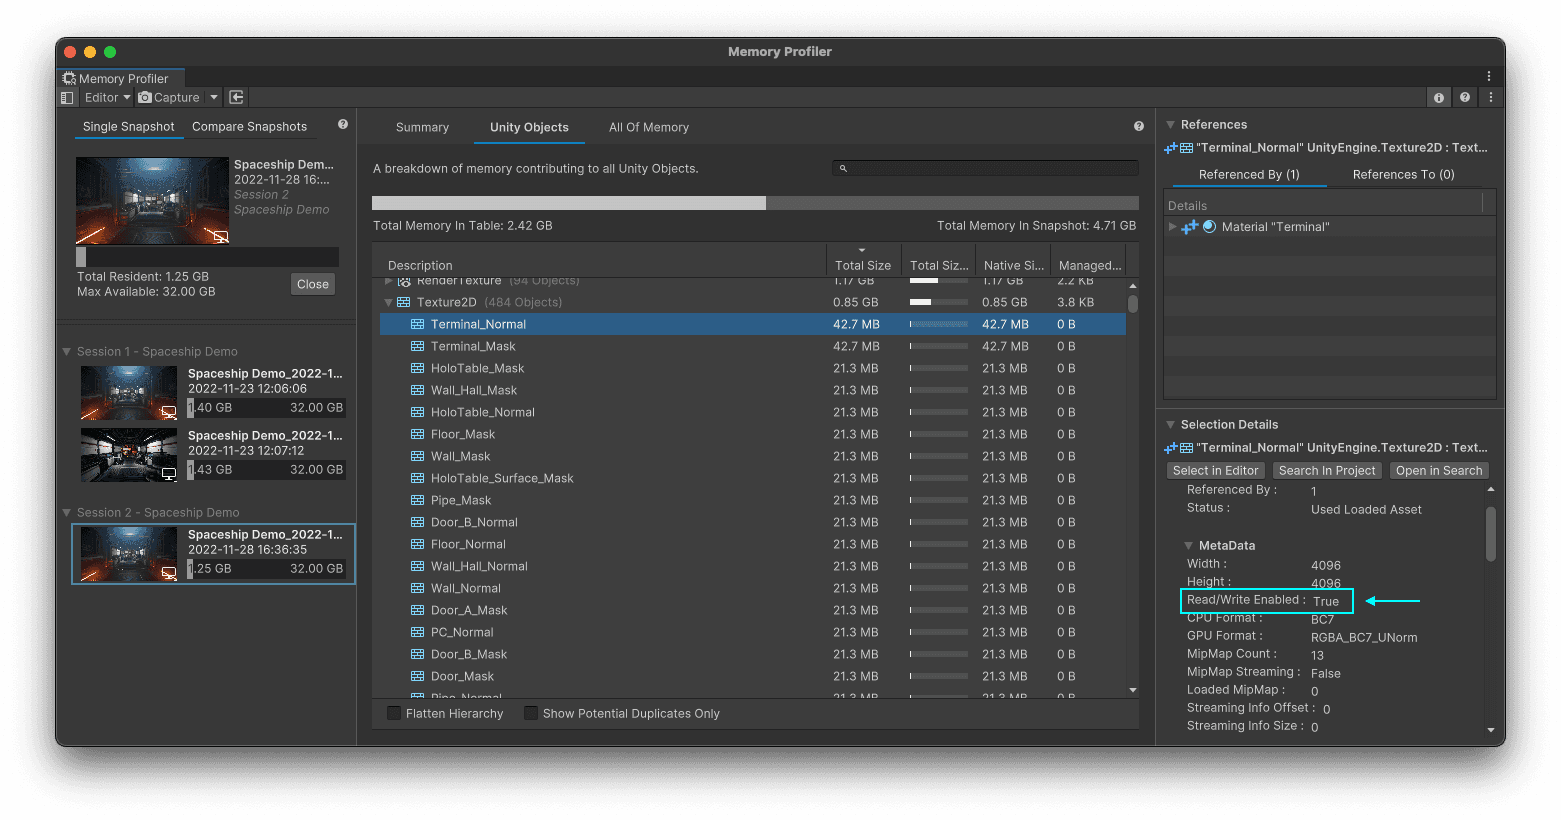Click the Selection Details vertical scrollbar
This screenshot has height=820, width=1561.
coord(1490,534)
